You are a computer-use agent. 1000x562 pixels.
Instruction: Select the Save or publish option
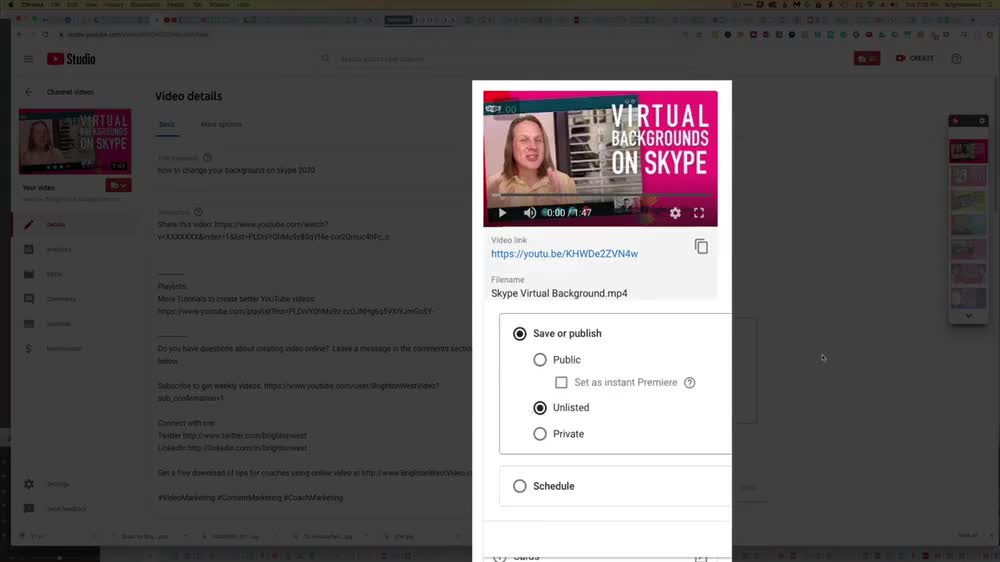coord(520,334)
